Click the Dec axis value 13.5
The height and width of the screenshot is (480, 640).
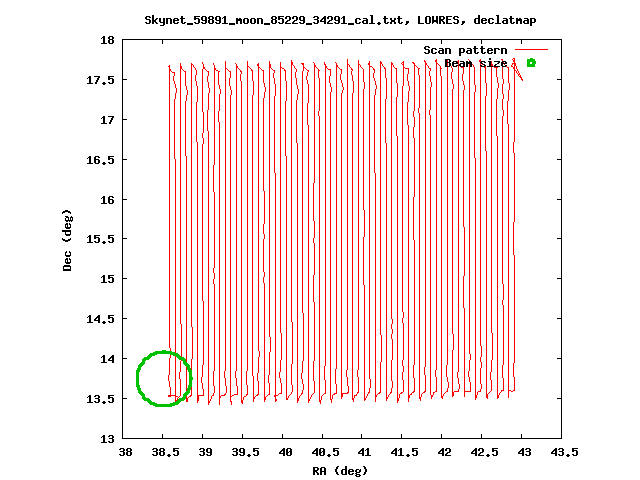100,399
